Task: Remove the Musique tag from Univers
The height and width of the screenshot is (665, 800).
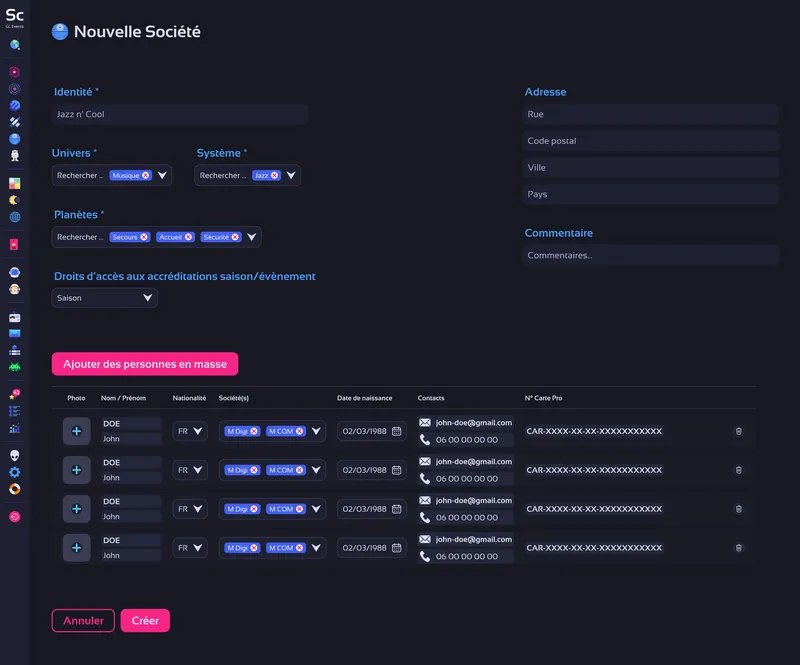Action: pos(146,176)
